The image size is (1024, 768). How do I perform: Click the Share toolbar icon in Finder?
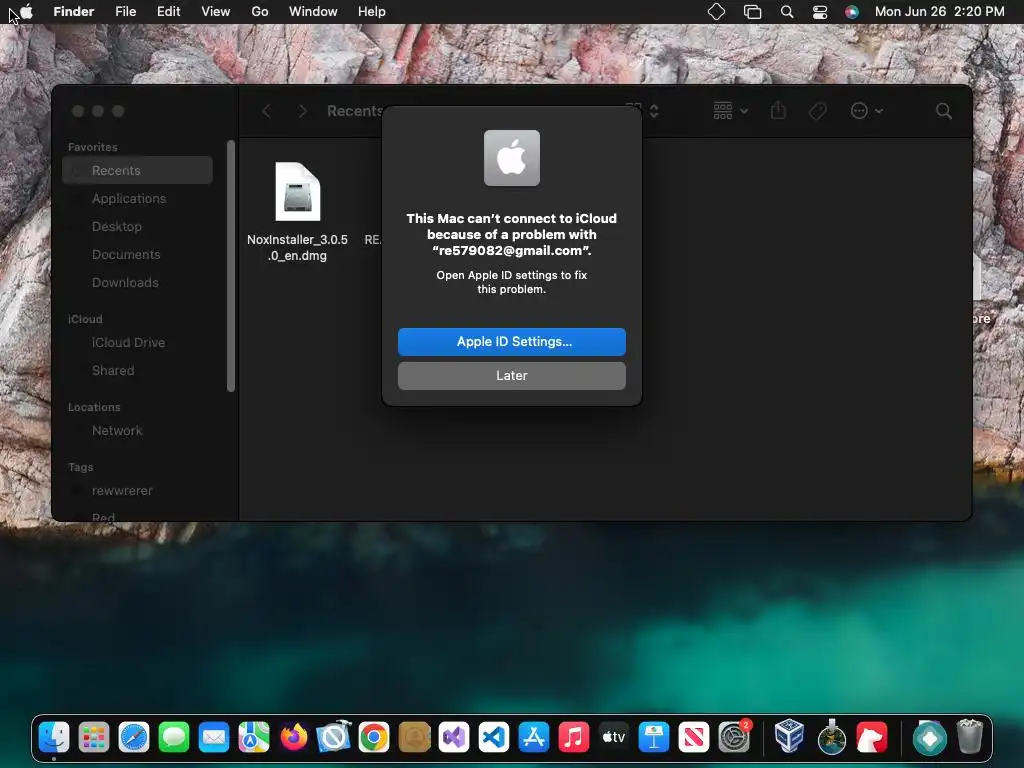pyautogui.click(x=778, y=111)
